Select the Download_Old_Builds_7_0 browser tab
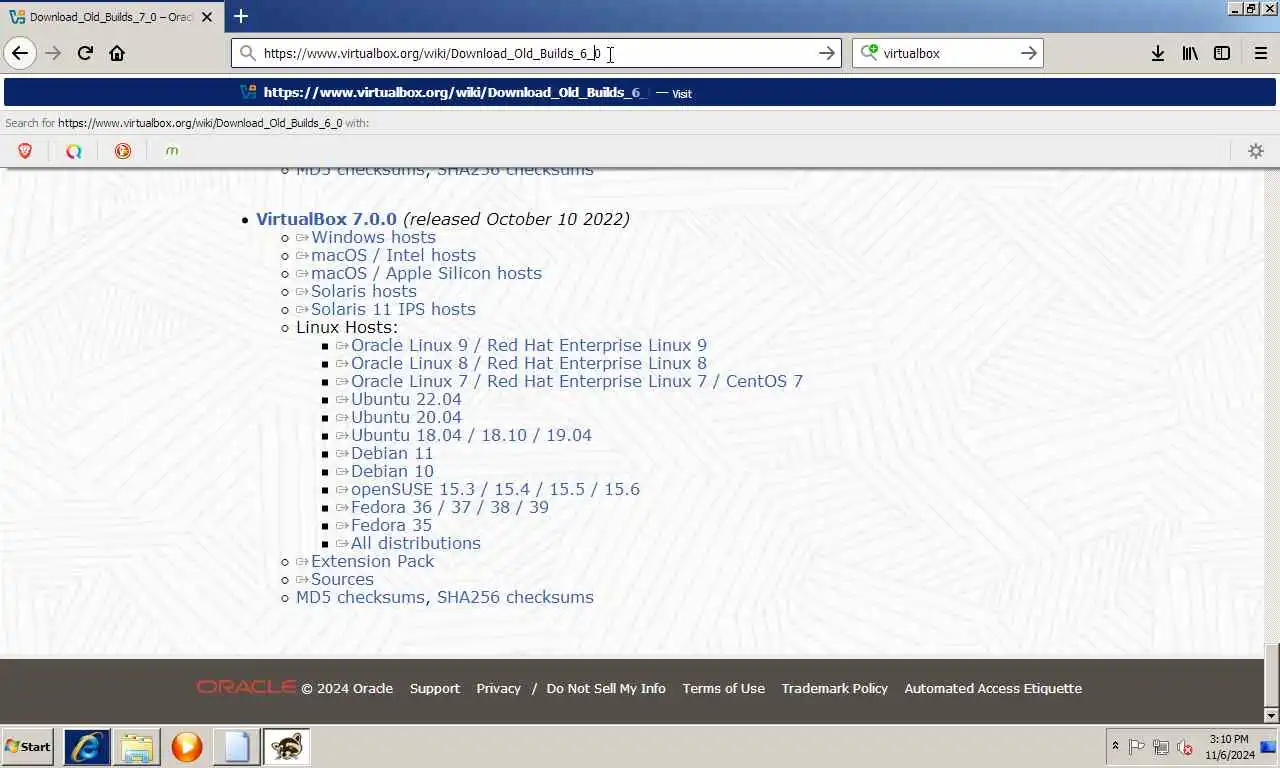This screenshot has width=1280, height=768. [x=112, y=17]
